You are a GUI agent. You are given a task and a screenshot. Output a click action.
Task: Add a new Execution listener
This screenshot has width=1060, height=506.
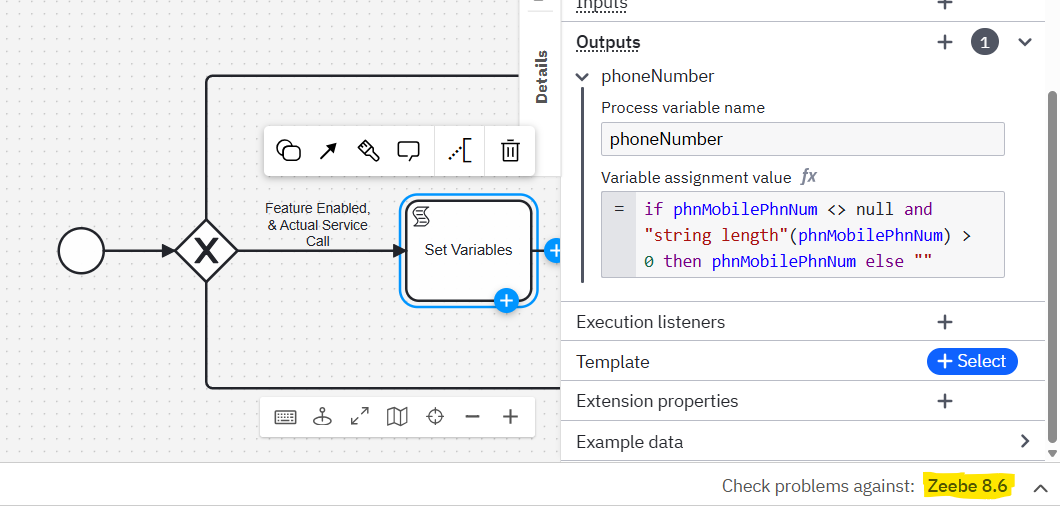tap(944, 322)
